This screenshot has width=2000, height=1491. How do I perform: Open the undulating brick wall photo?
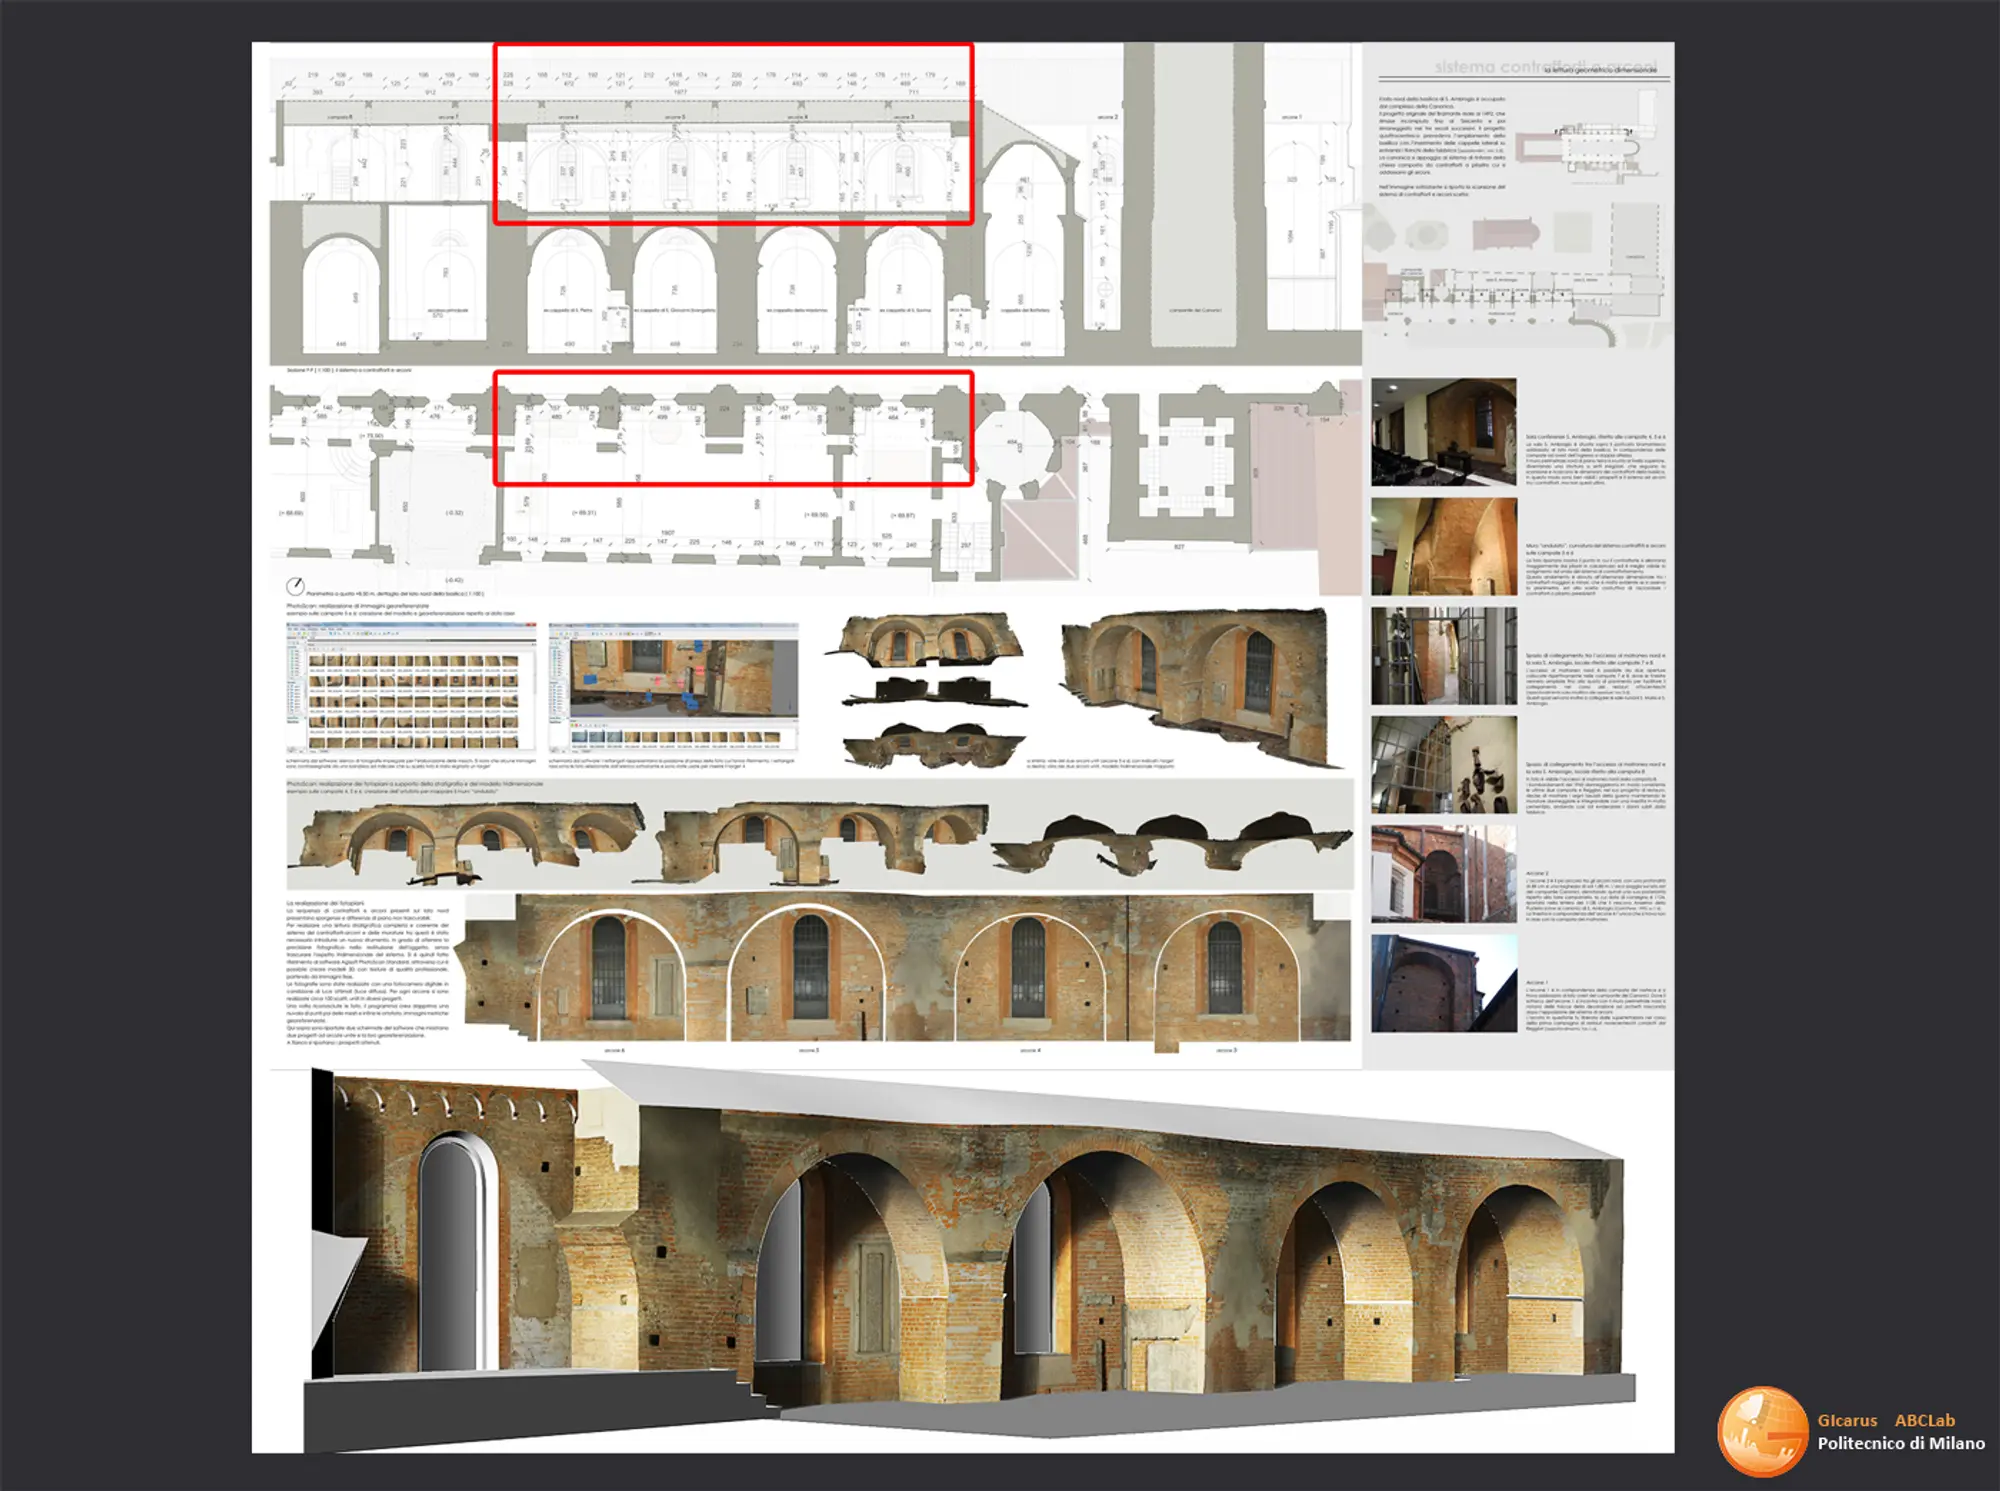(x=1443, y=547)
